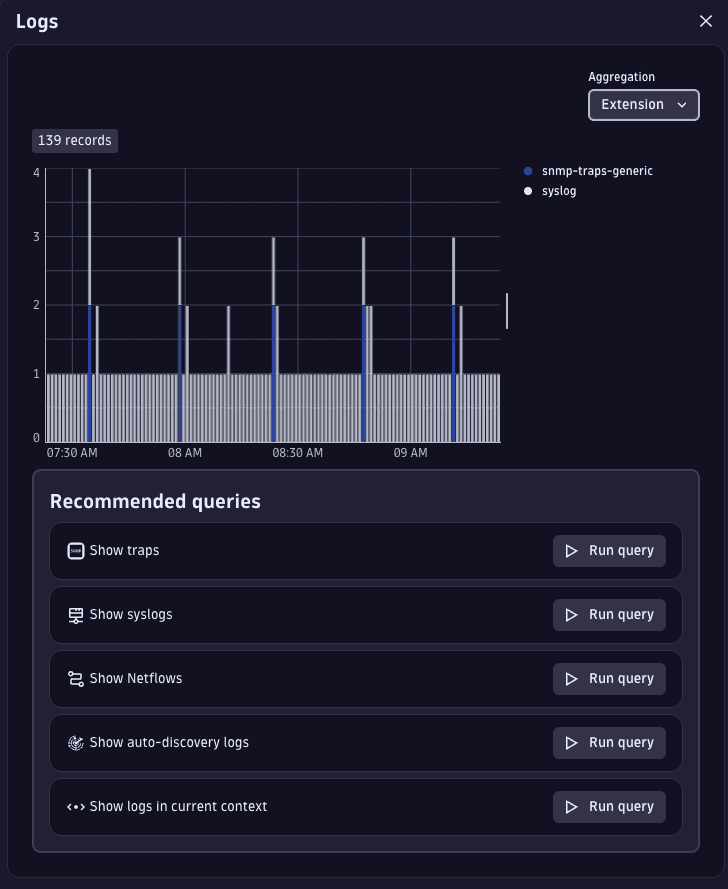Close the Logs dialog
Image resolution: width=728 pixels, height=889 pixels.
pos(706,21)
